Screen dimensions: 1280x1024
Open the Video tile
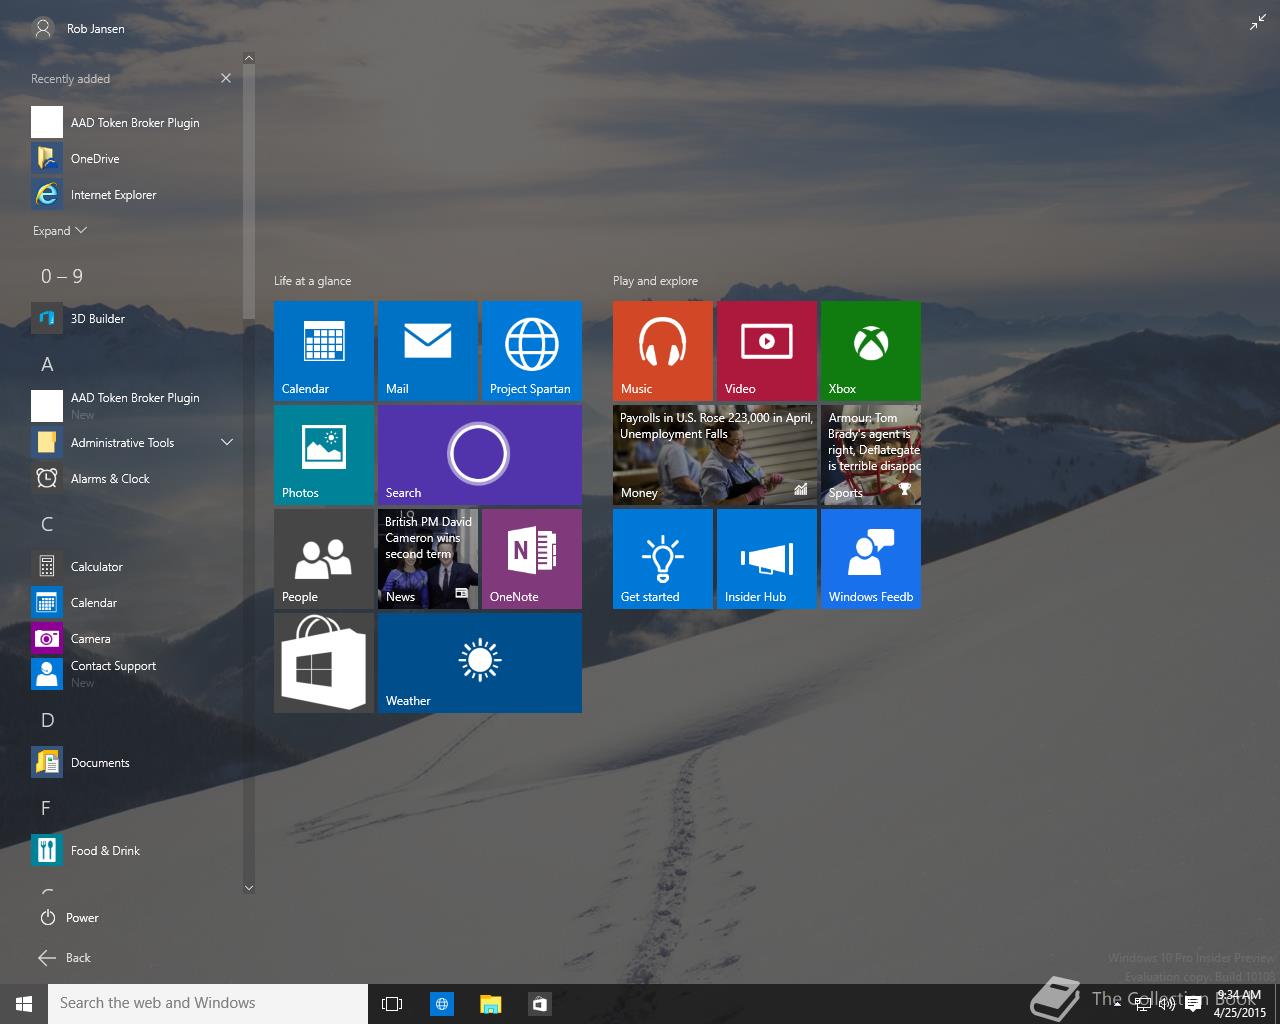coord(767,351)
